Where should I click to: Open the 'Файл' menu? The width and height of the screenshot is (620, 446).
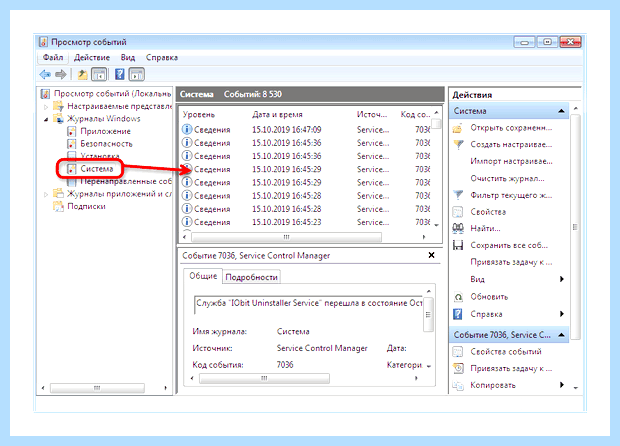click(53, 58)
